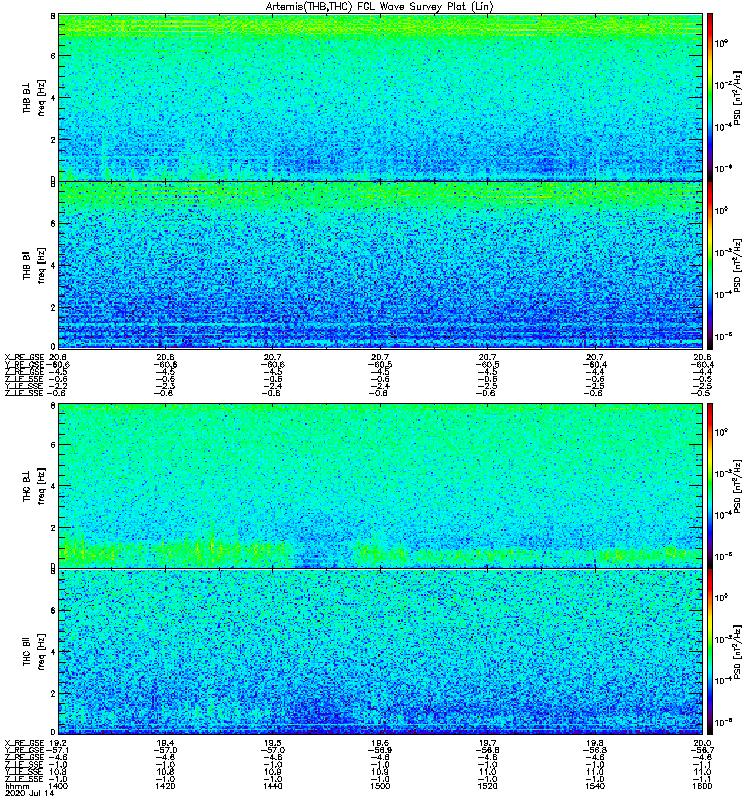Click the Y_RE_GSE value '-57.1' under the THC panels
750x800 pixels.
click(58, 751)
